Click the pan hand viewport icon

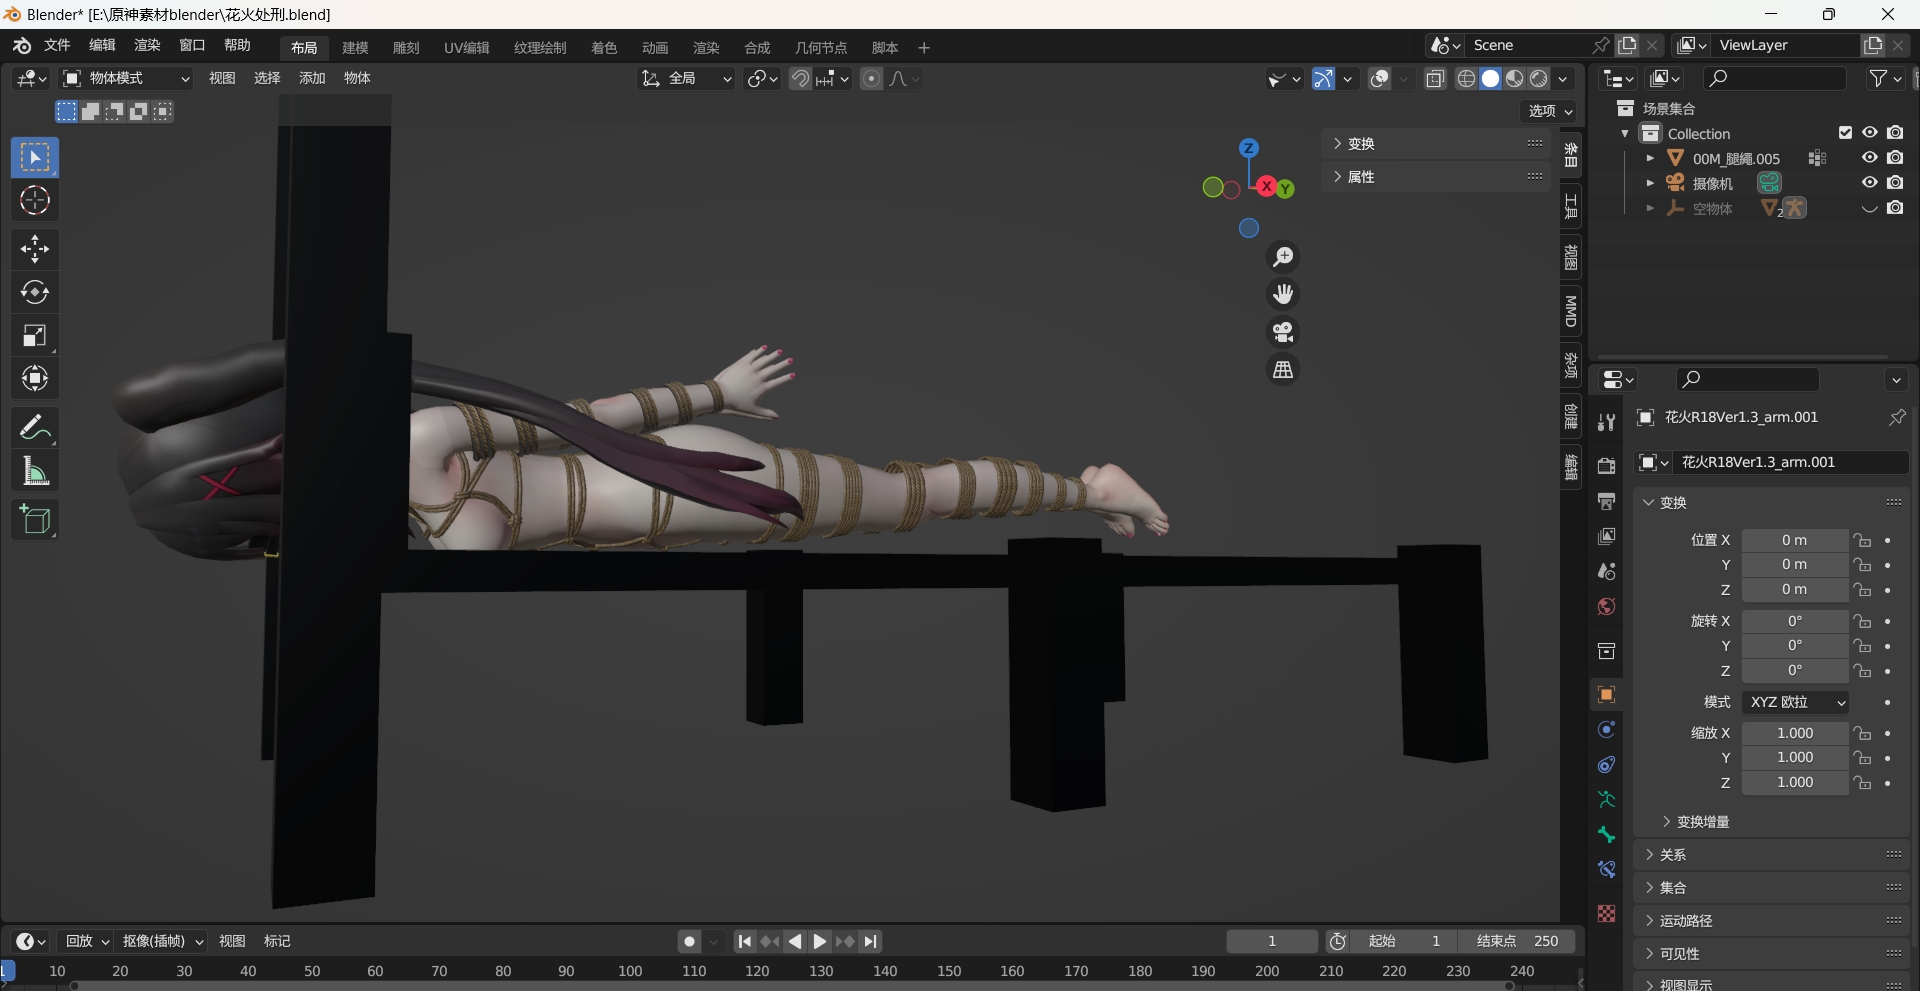pyautogui.click(x=1283, y=294)
